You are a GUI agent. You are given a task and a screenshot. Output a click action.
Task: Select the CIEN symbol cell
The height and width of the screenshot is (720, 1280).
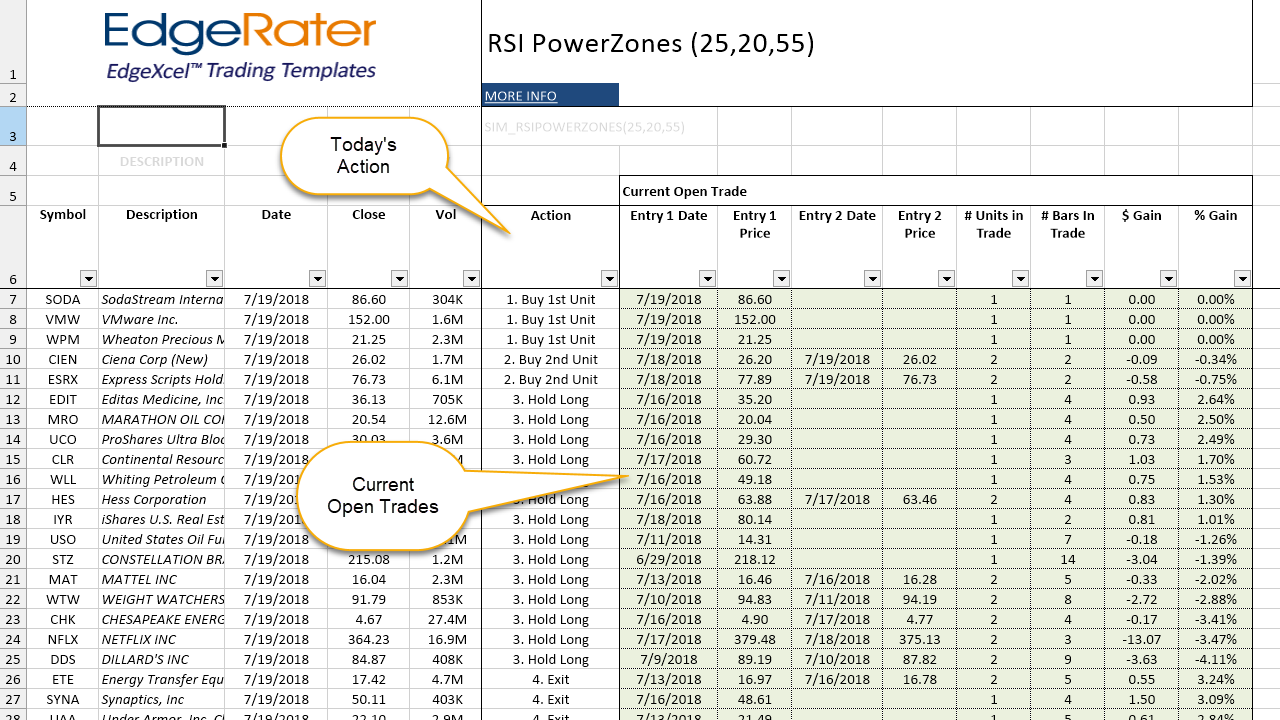63,359
